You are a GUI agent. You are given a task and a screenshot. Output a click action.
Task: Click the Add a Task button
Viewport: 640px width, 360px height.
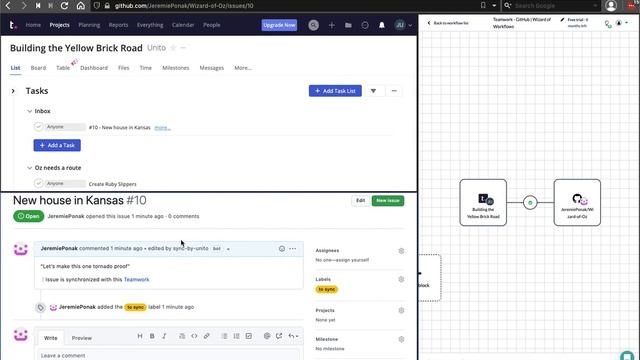57,145
